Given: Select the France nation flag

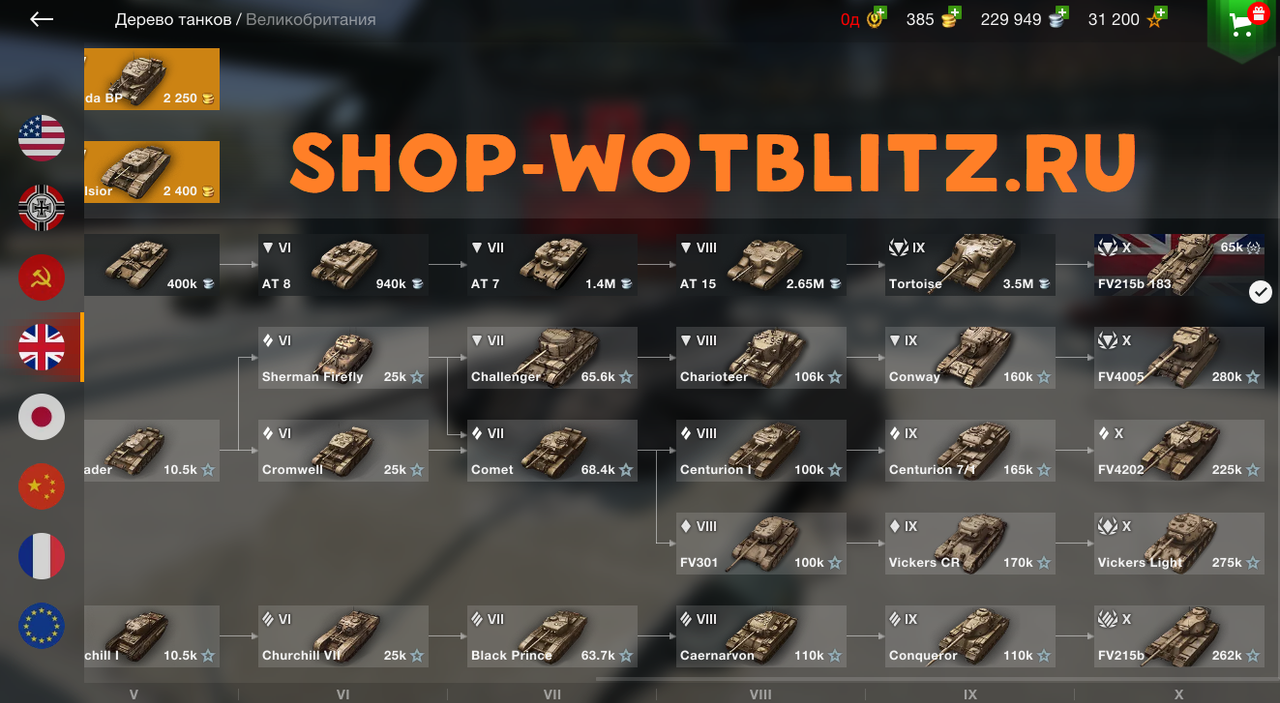Looking at the screenshot, I should coord(41,556).
